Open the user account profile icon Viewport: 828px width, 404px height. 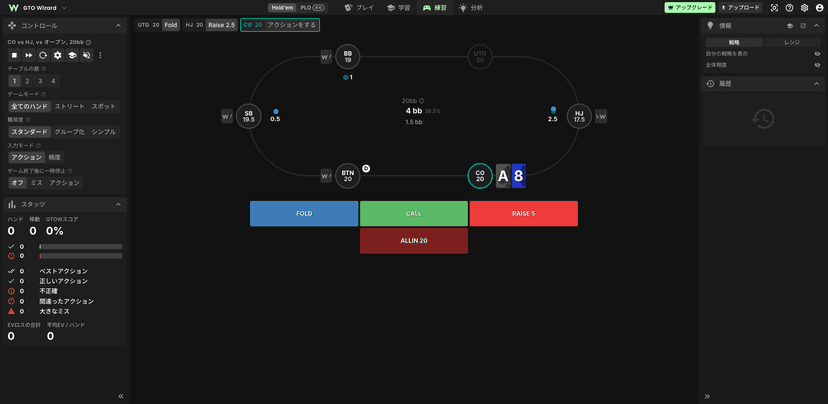pos(820,8)
